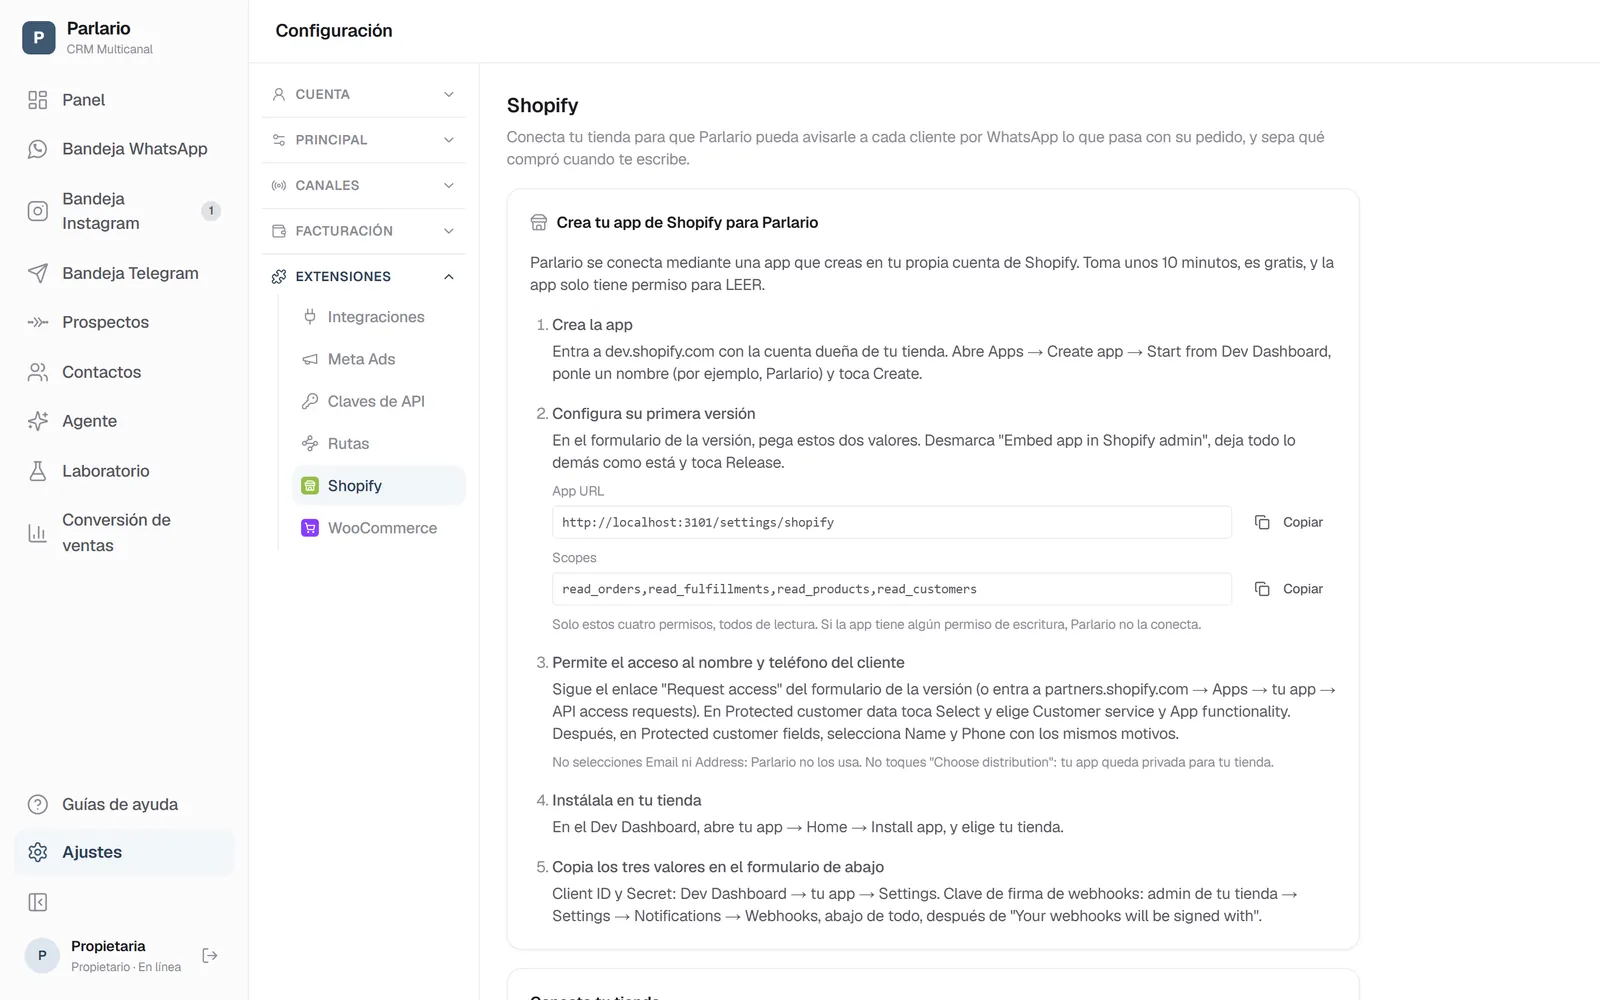Expand the FACTURACIÓN section
Image resolution: width=1600 pixels, height=1000 pixels.
(x=364, y=231)
